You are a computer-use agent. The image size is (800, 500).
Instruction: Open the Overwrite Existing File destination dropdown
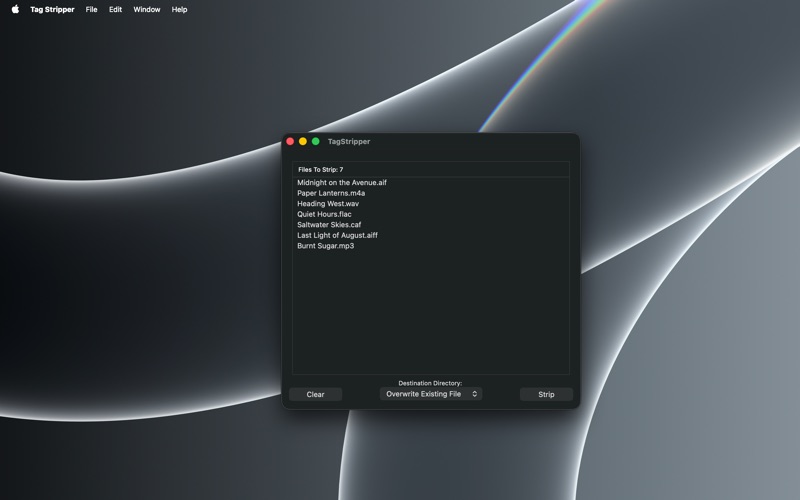pyautogui.click(x=431, y=394)
